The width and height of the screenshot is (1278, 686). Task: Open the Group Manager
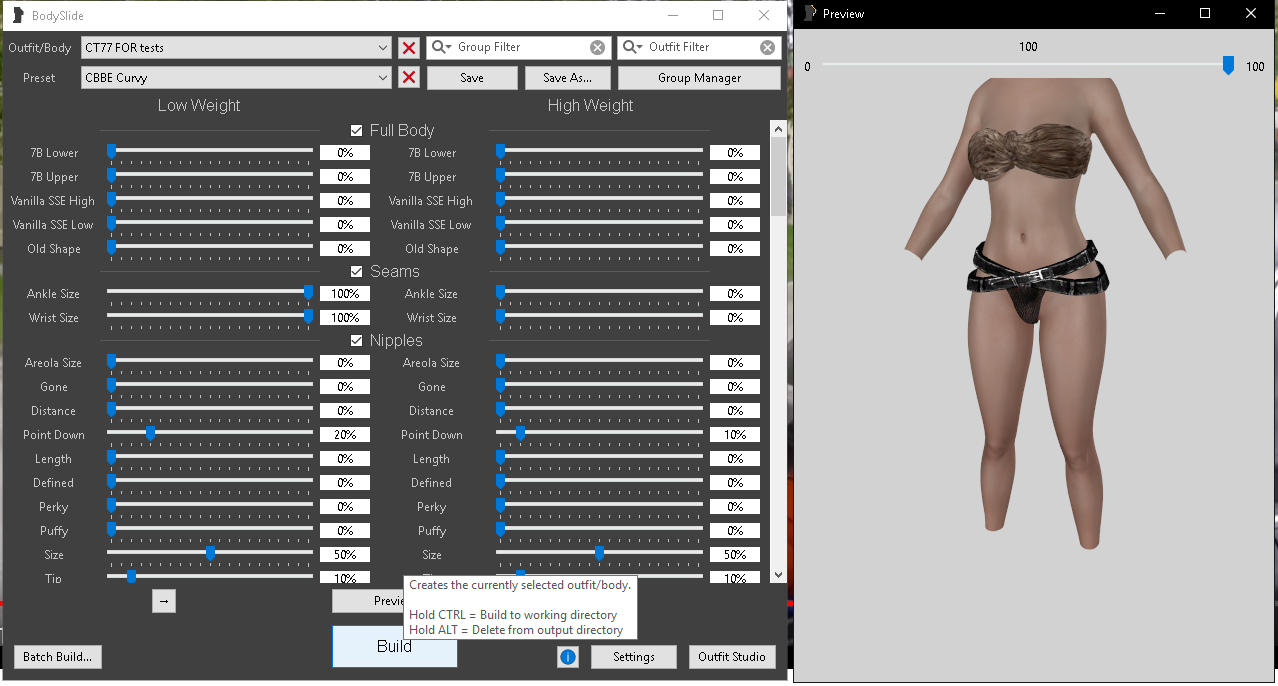point(699,78)
